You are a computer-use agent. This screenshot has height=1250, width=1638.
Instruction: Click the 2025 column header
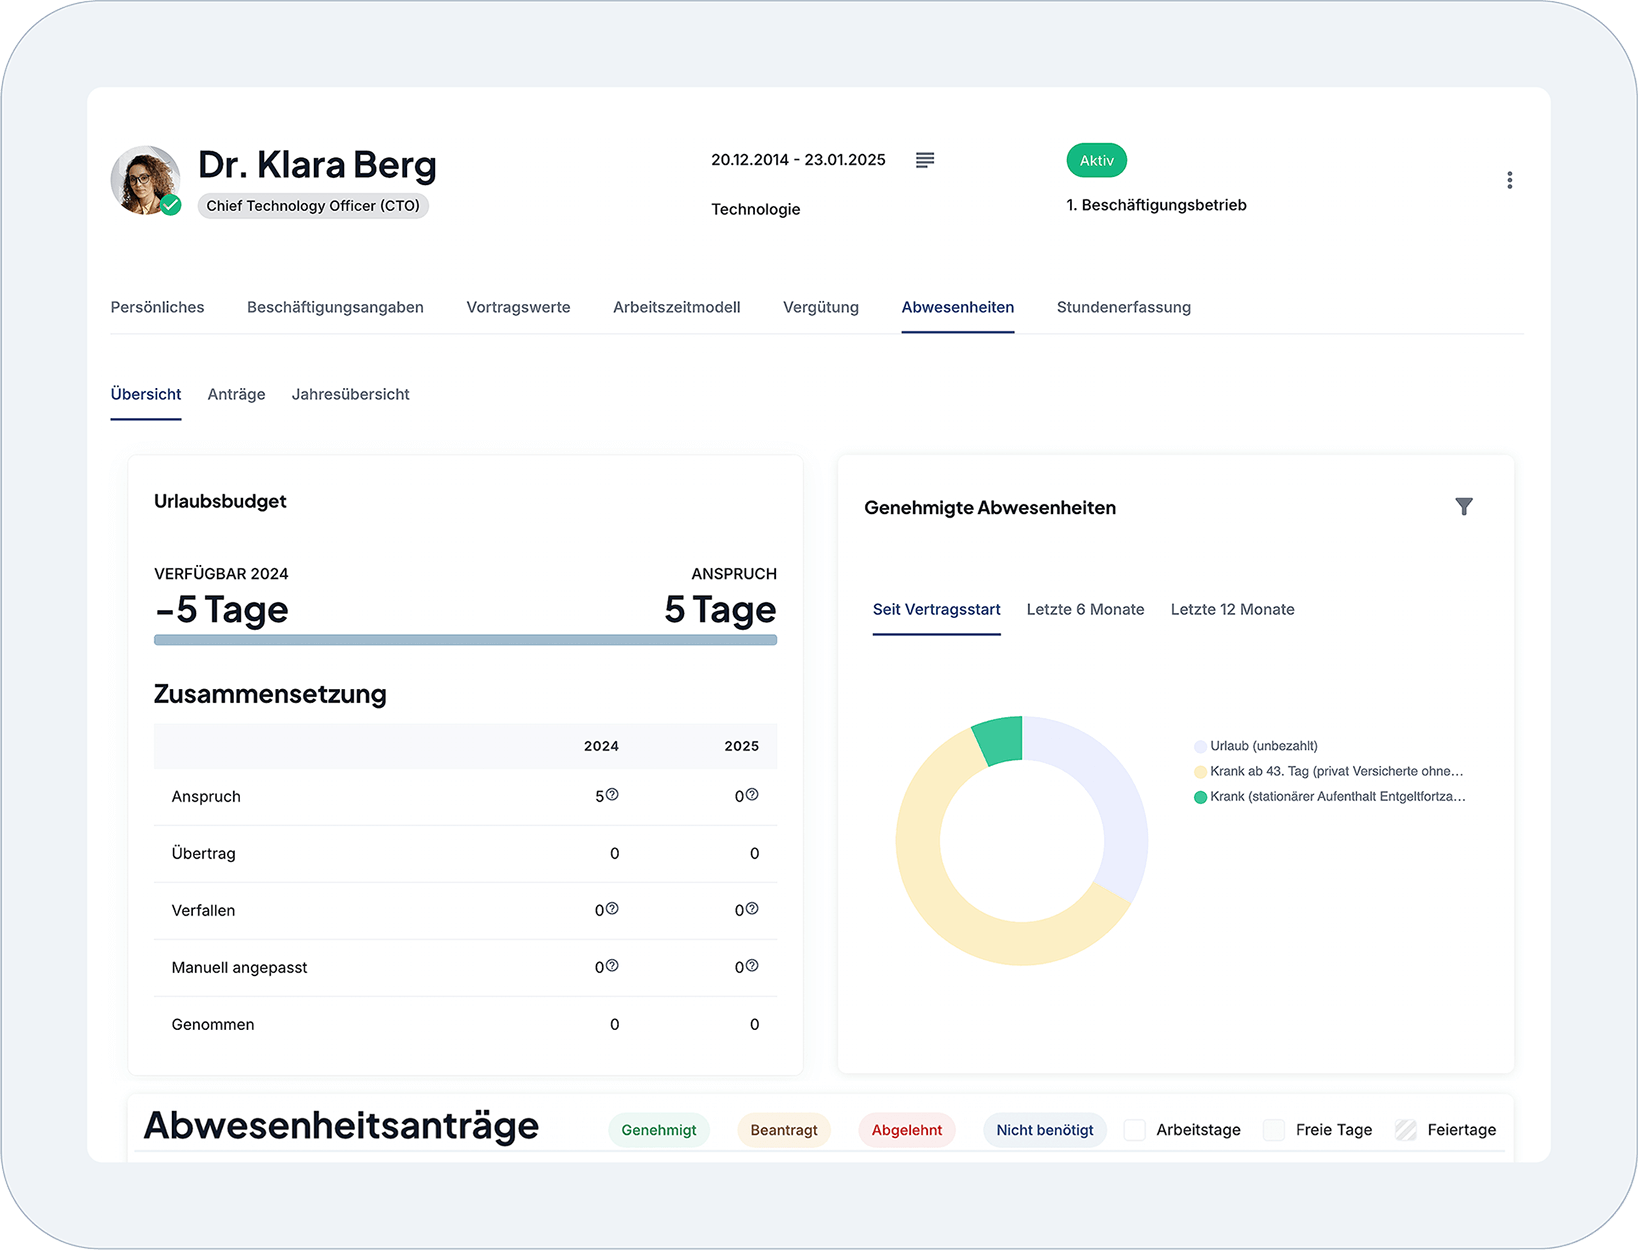[x=741, y=746]
